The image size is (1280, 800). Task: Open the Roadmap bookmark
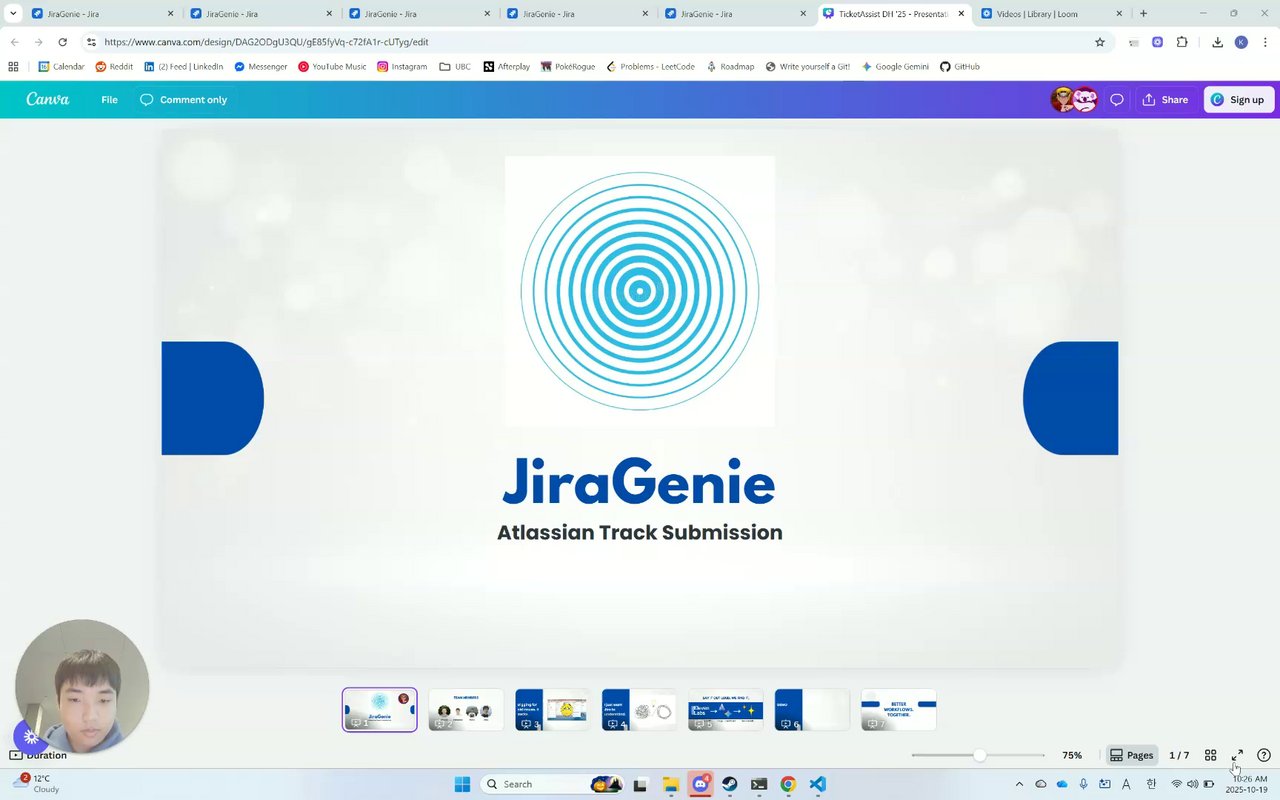point(730,67)
